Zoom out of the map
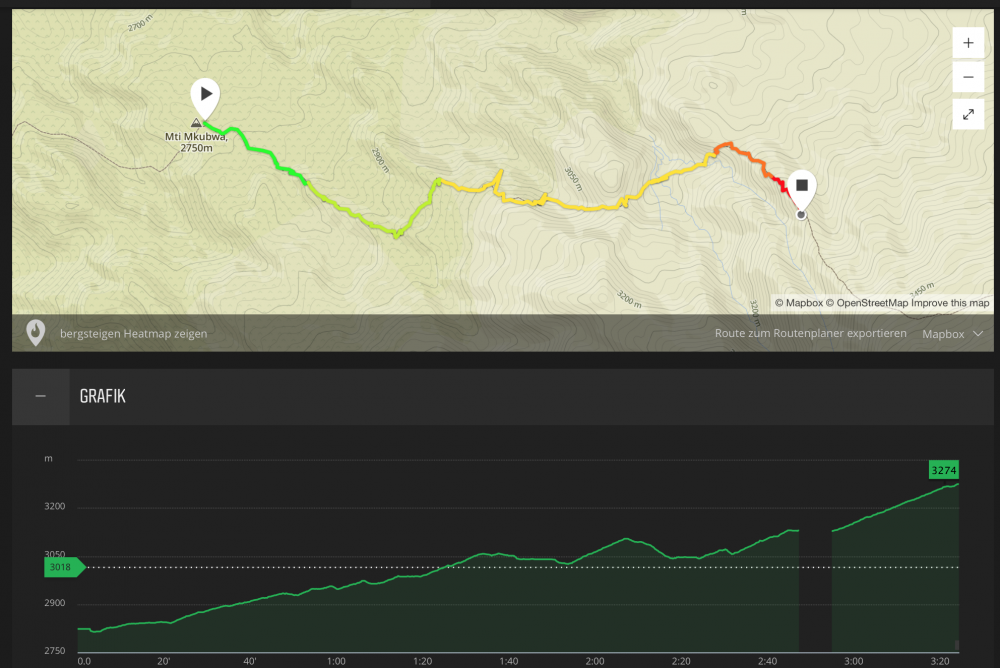This screenshot has height=668, width=1000. pos(968,77)
